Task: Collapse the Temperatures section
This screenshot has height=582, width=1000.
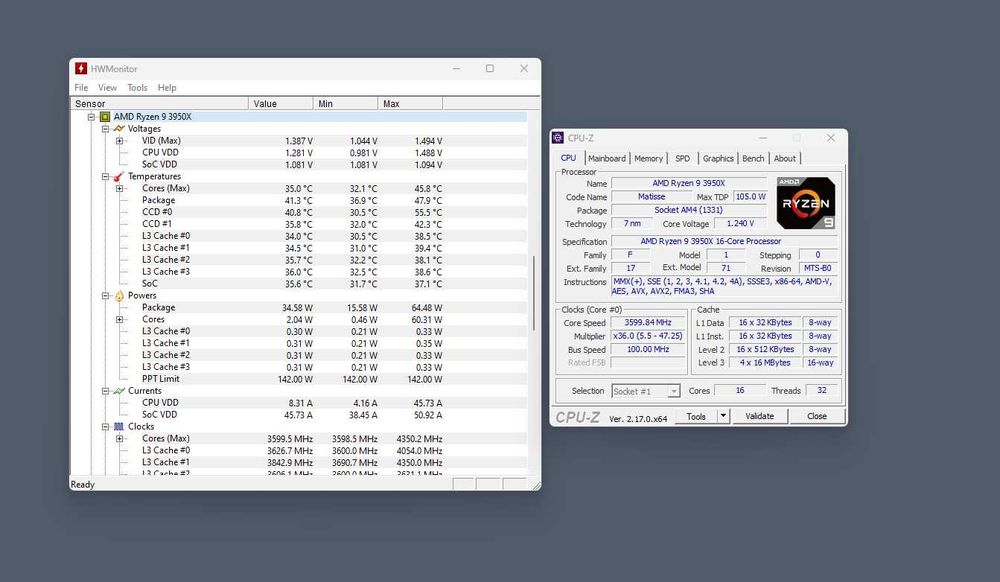Action: pyautogui.click(x=105, y=177)
